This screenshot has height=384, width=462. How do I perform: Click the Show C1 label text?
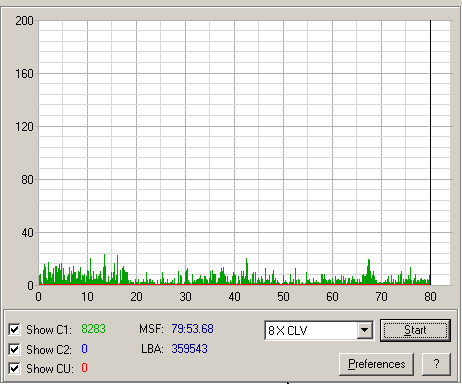[49, 330]
